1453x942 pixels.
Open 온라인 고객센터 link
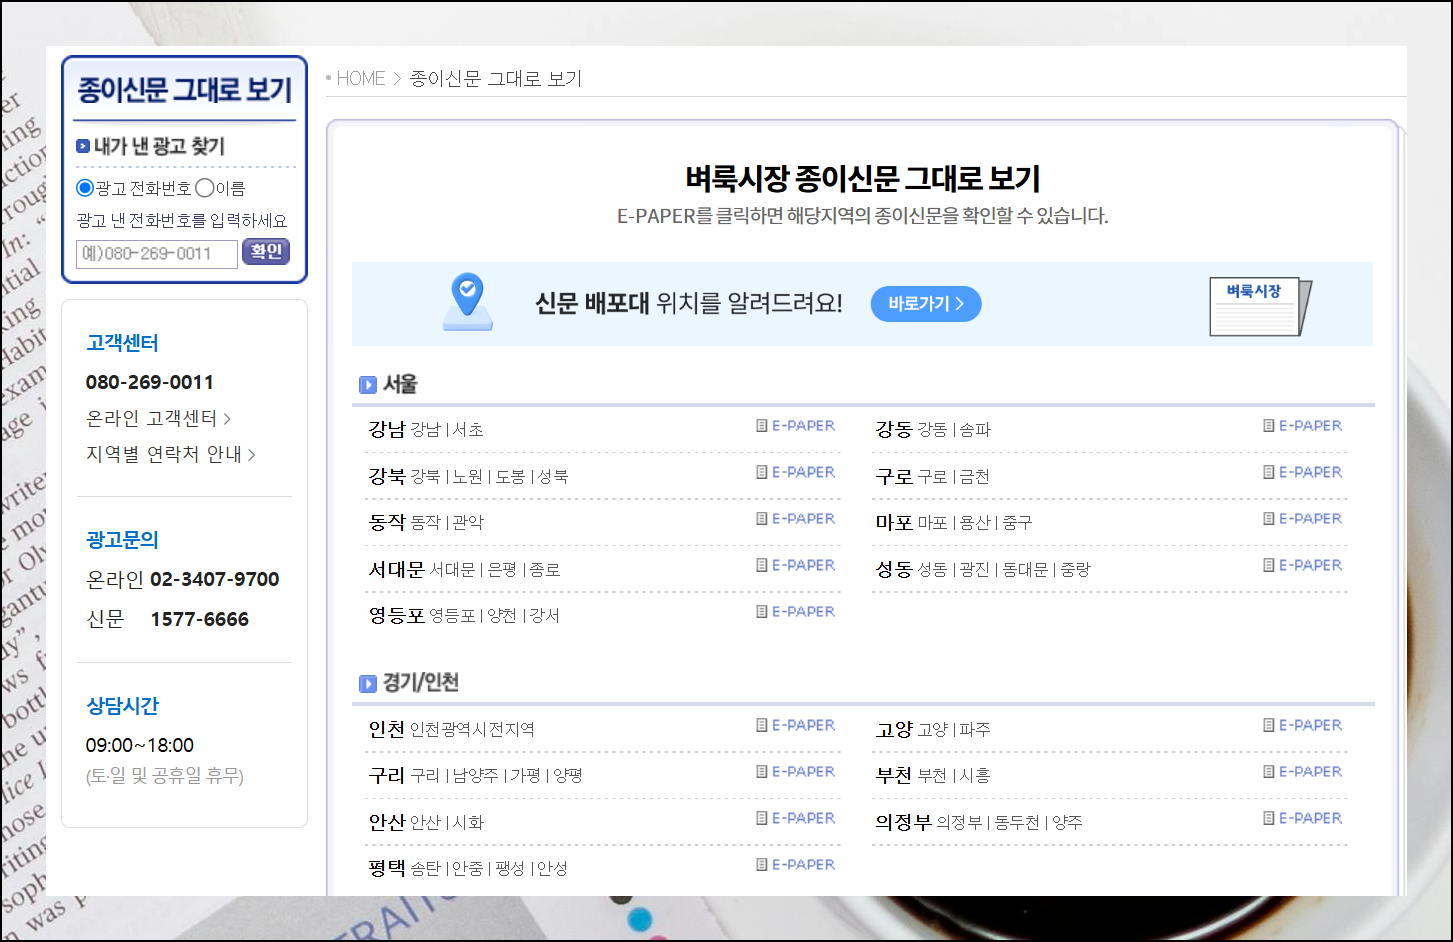click(158, 418)
